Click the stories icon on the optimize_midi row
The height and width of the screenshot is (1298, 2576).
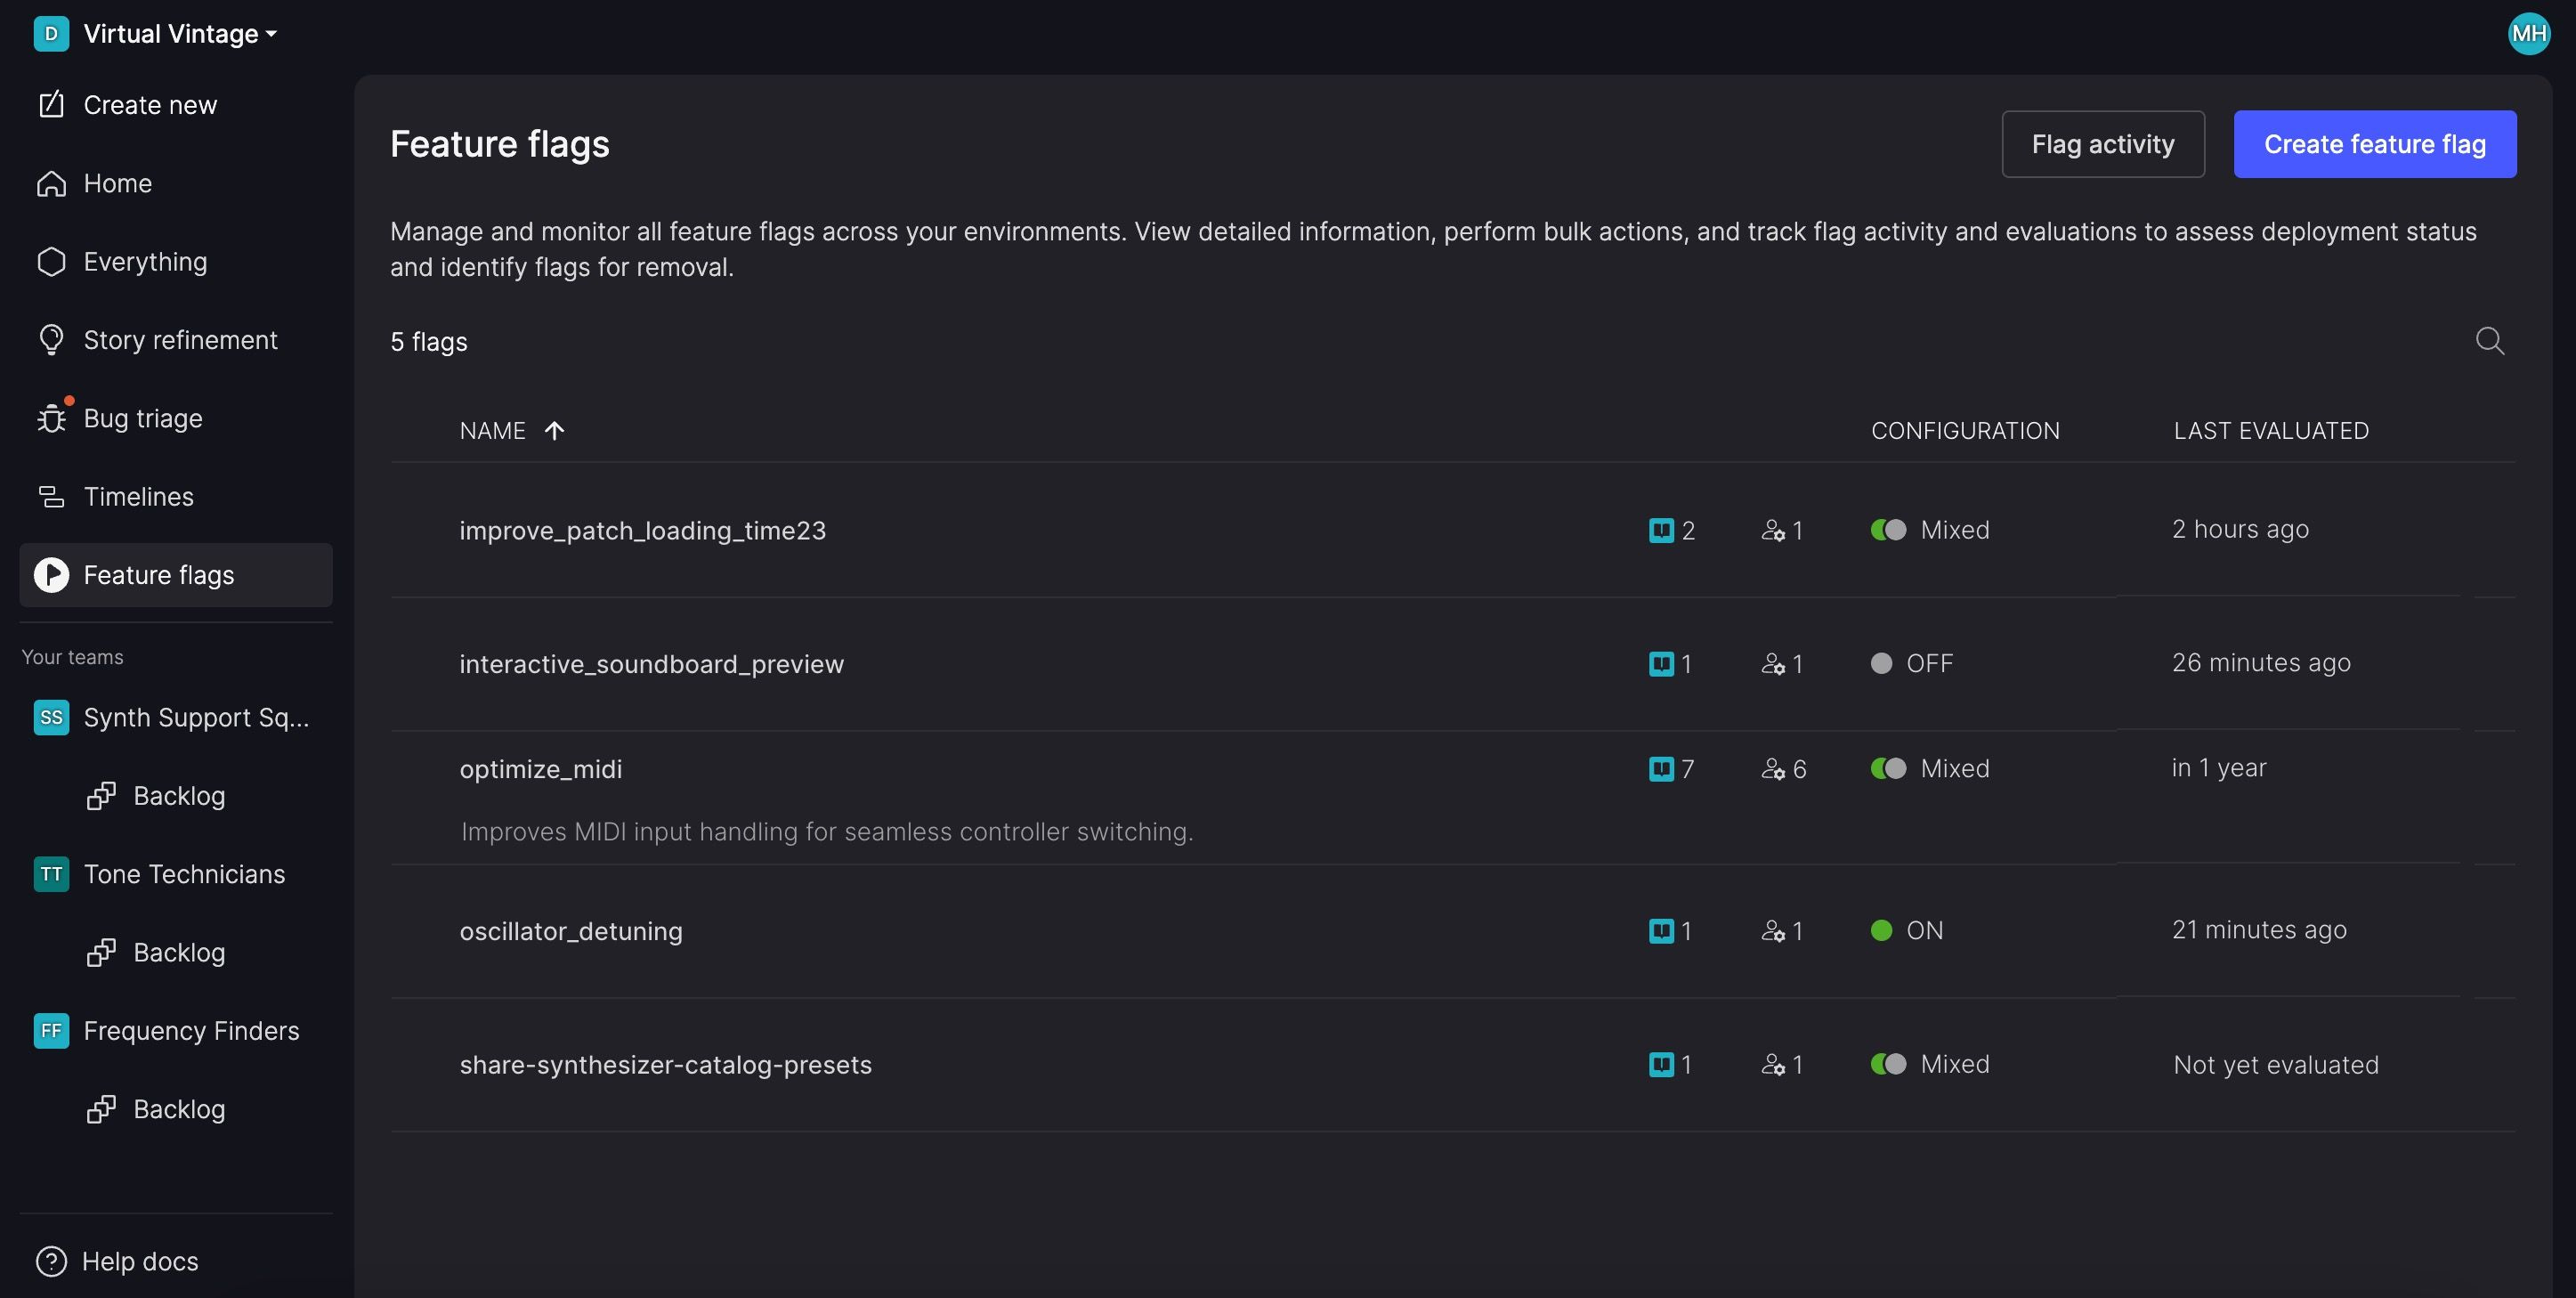tap(1661, 769)
